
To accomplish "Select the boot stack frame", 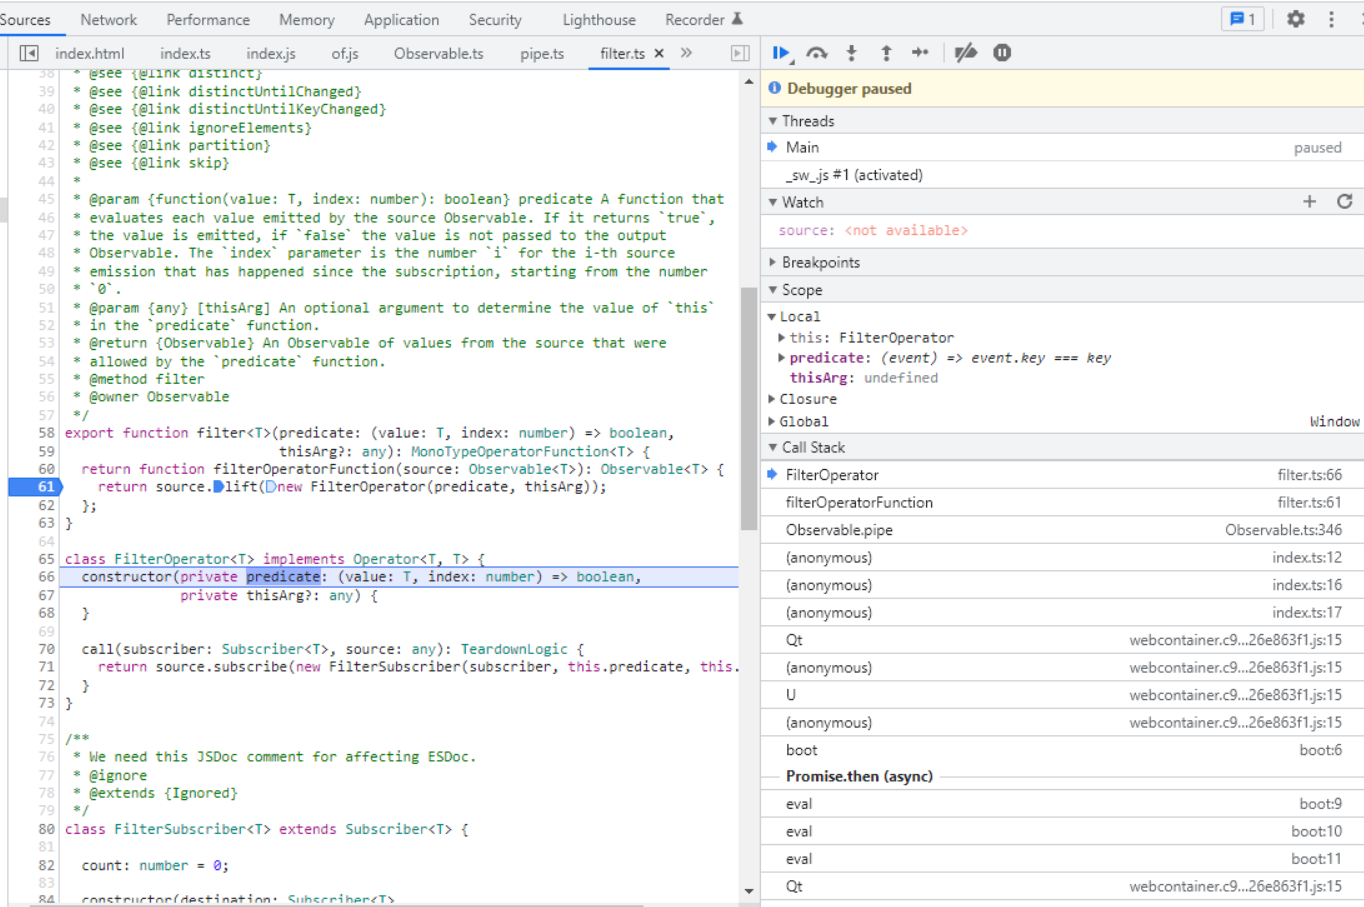I will click(x=1062, y=750).
